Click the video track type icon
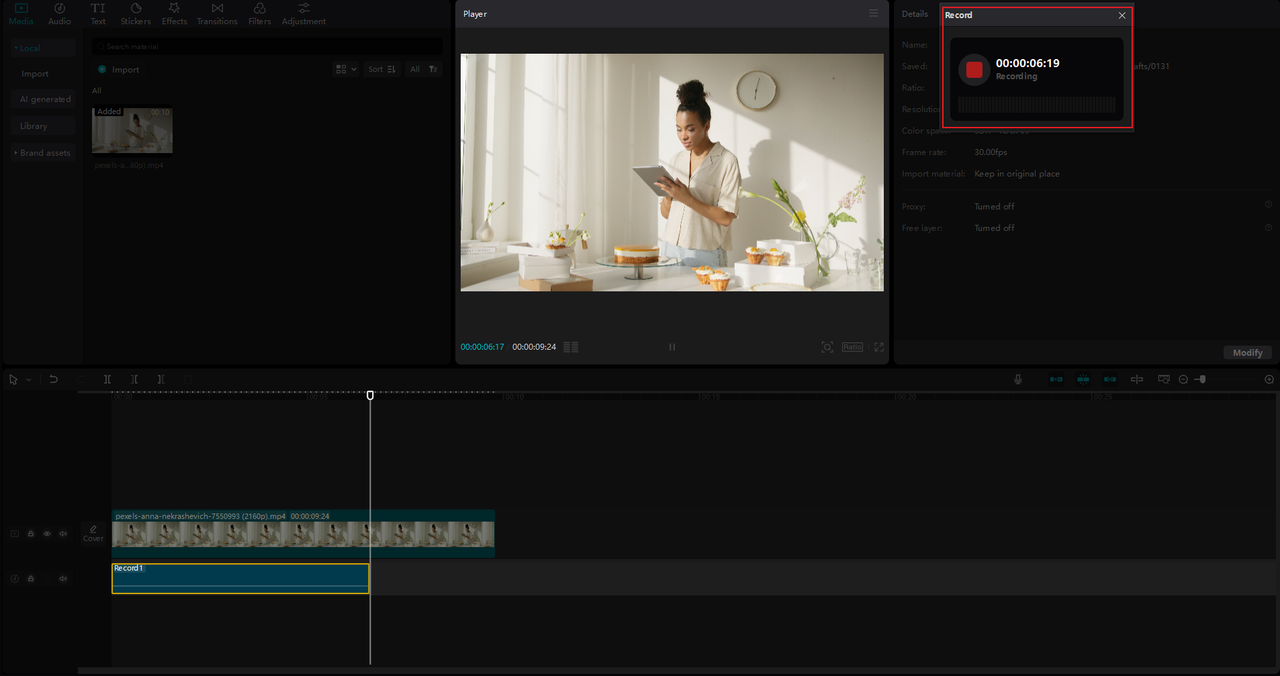The height and width of the screenshot is (676, 1280). [15, 534]
